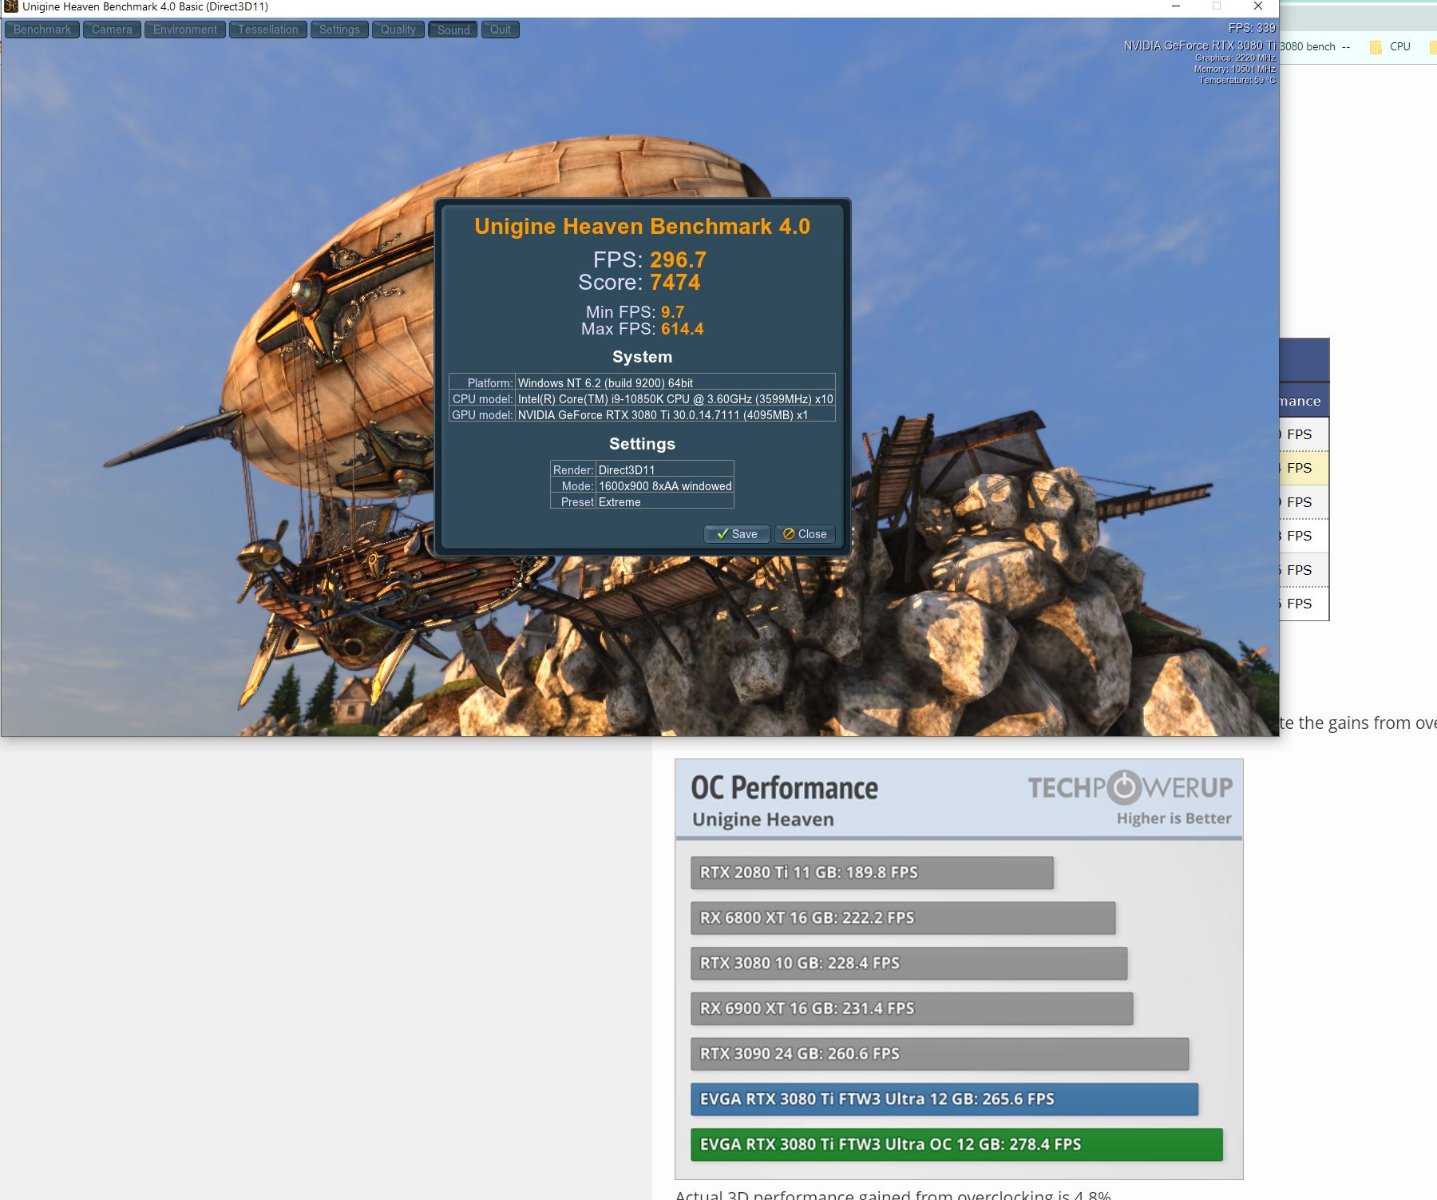Click the RTX 2080 Ti 11 GB chart bar
Viewport: 1437px width, 1200px height.
point(871,872)
